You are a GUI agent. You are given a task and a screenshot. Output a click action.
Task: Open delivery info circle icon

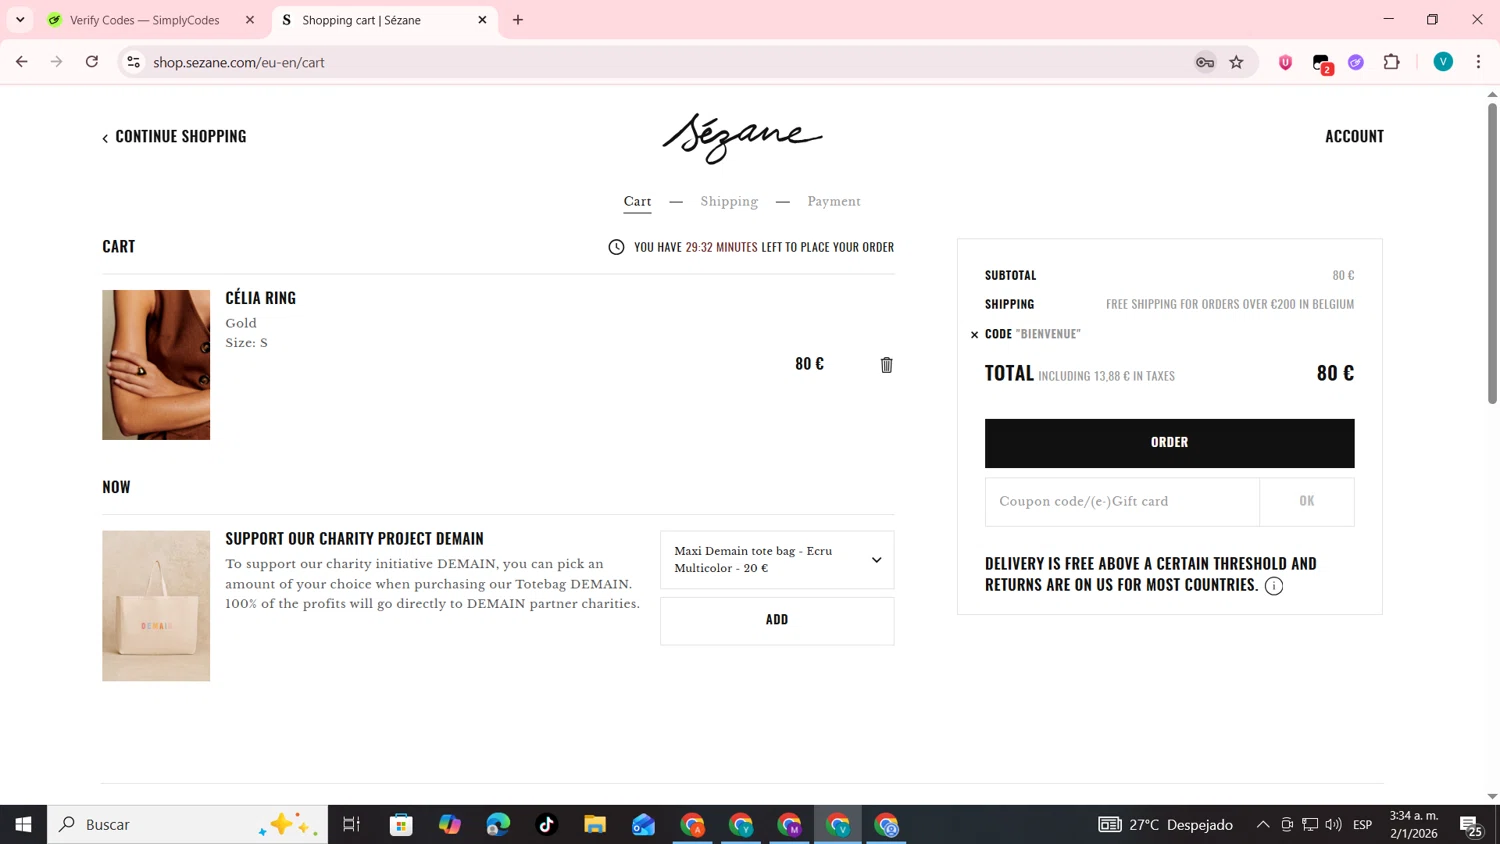coord(1273,586)
